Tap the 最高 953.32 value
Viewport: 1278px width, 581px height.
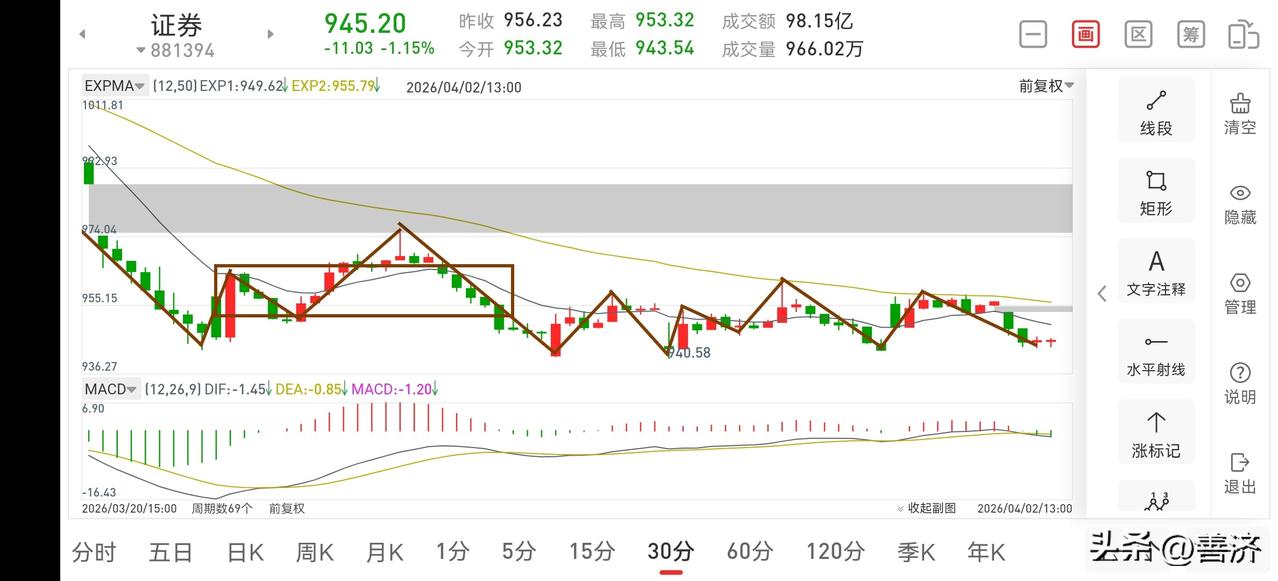click(664, 21)
